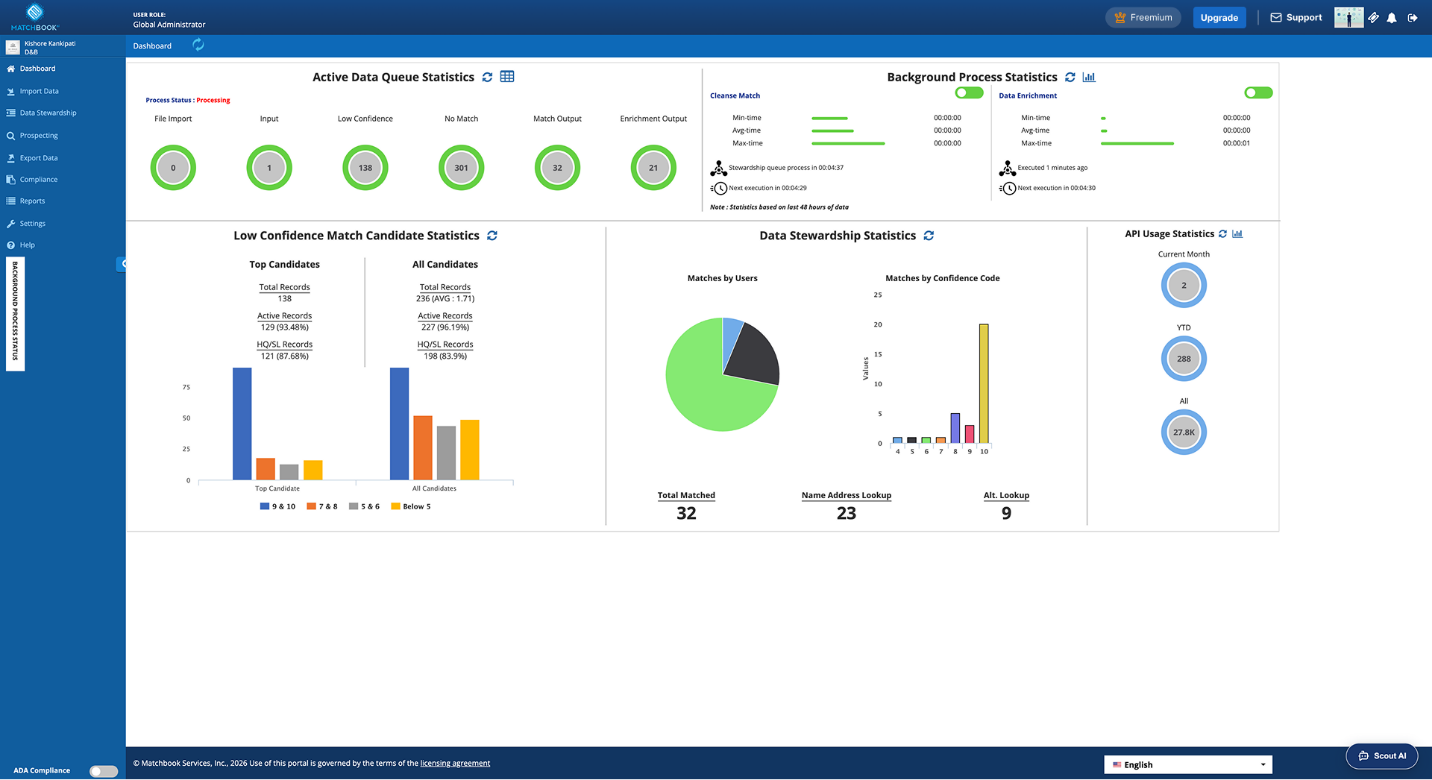Open the Background Process Status side tab
The height and width of the screenshot is (780, 1432).
[x=15, y=314]
